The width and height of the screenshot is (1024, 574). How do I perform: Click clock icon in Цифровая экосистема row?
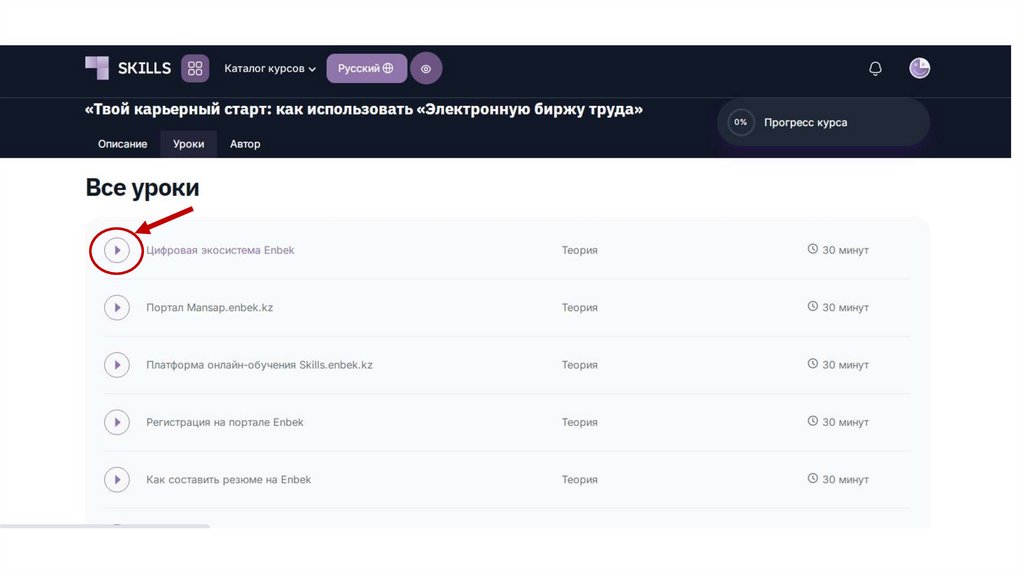(x=812, y=249)
